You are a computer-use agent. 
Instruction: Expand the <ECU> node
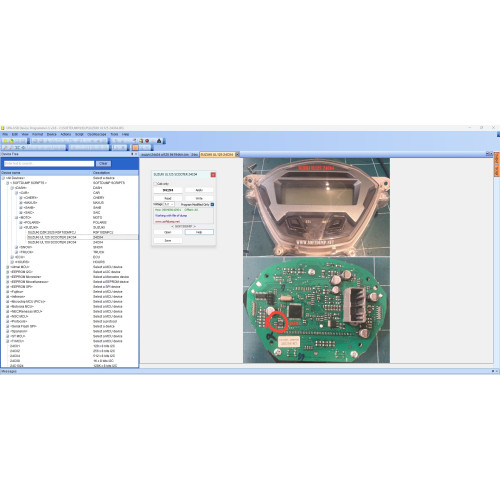12,257
